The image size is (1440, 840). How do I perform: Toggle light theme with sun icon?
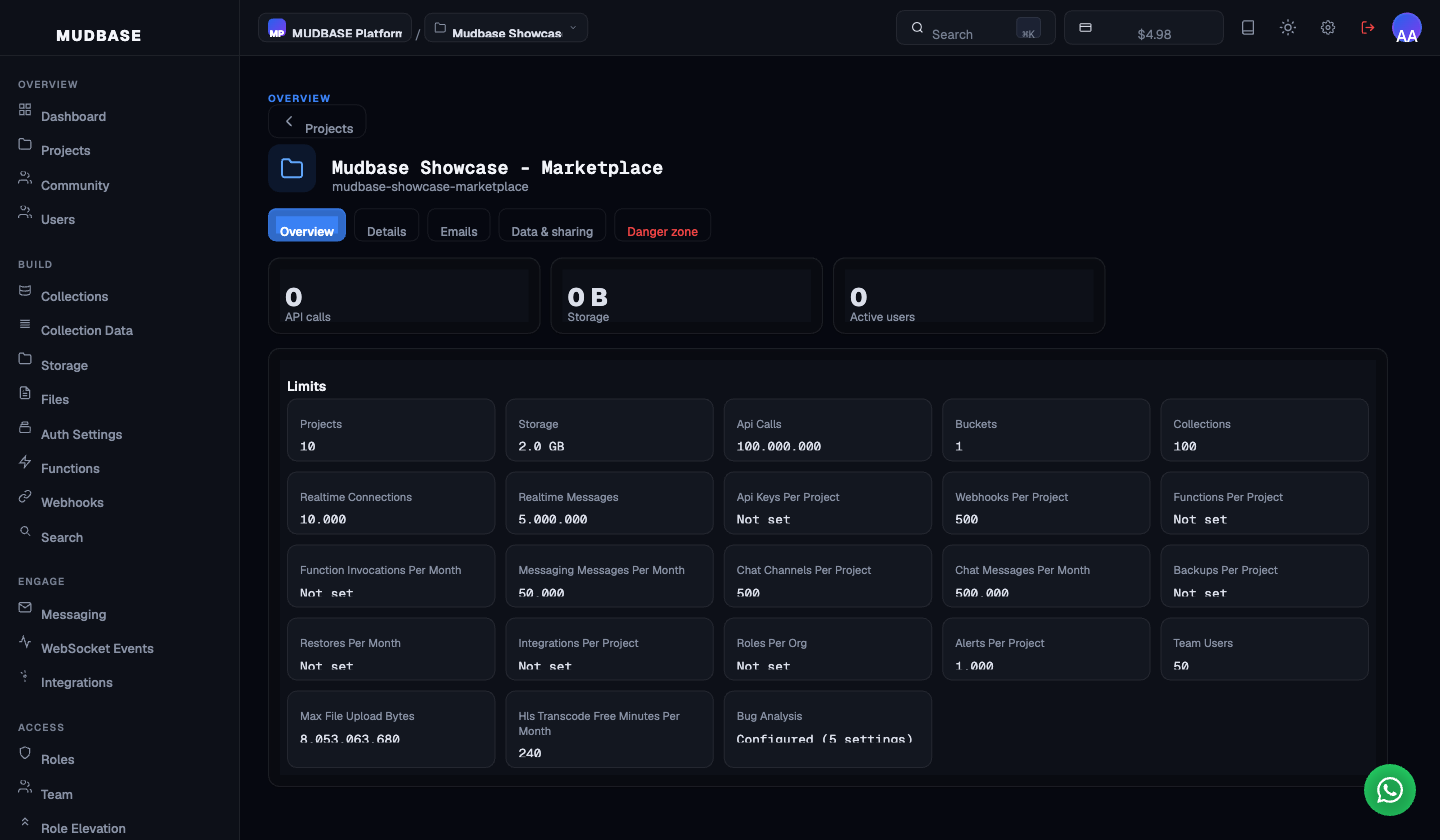click(1288, 28)
